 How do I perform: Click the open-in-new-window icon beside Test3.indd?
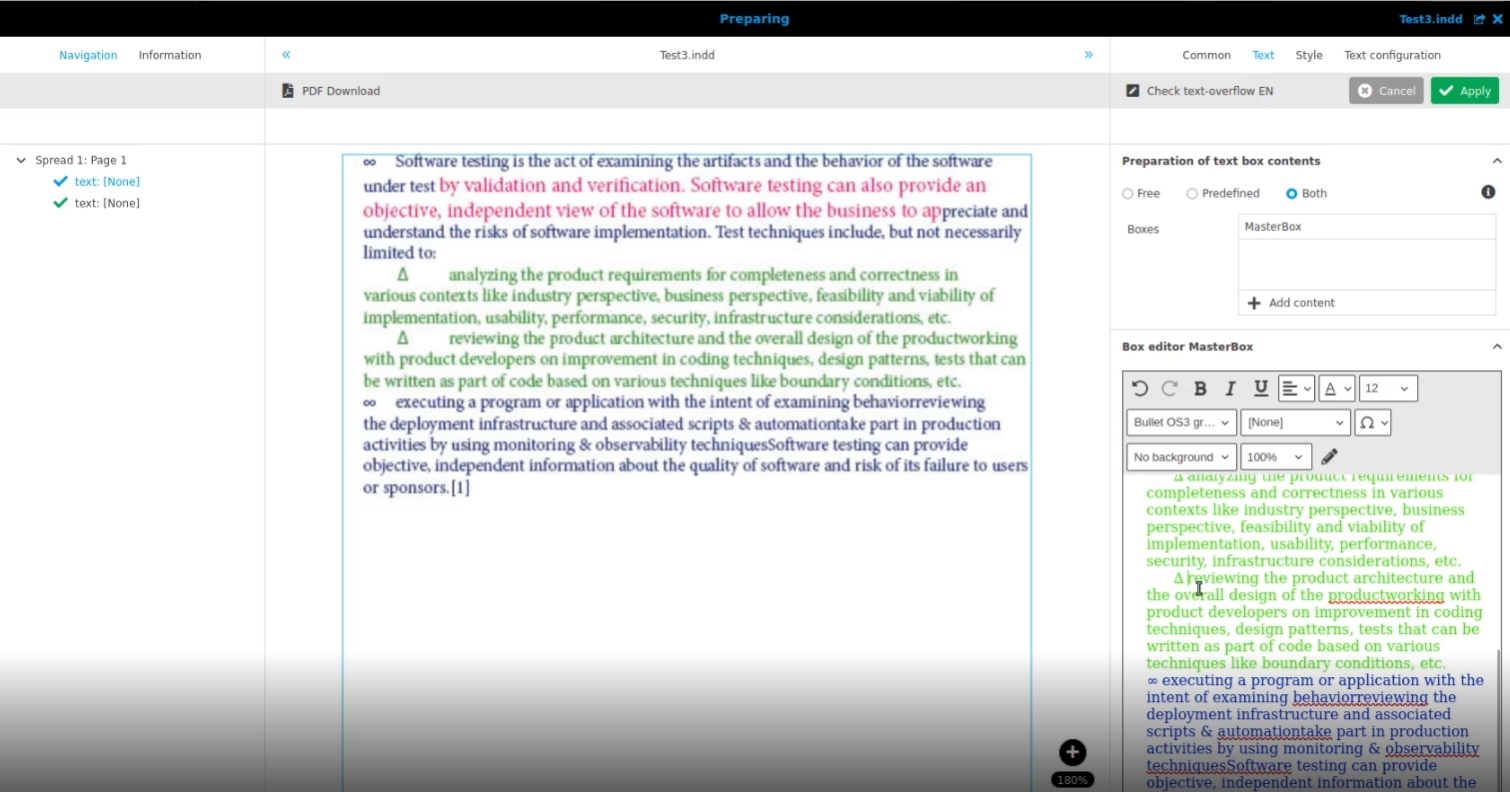pos(1479,19)
